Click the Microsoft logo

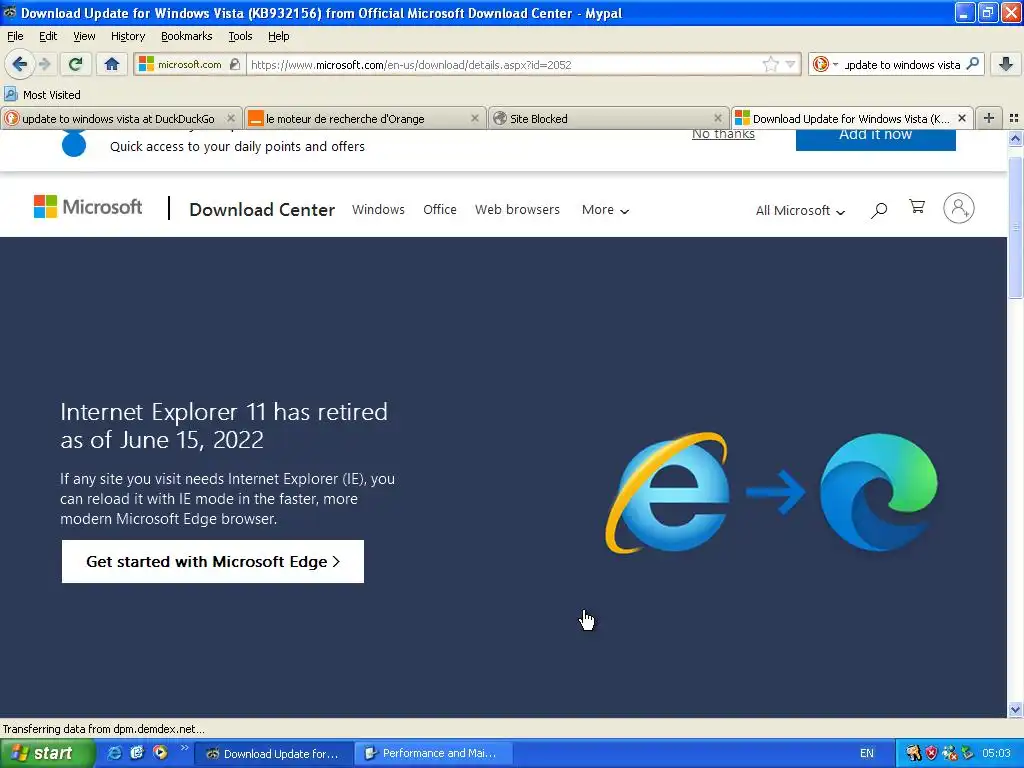[x=88, y=207]
